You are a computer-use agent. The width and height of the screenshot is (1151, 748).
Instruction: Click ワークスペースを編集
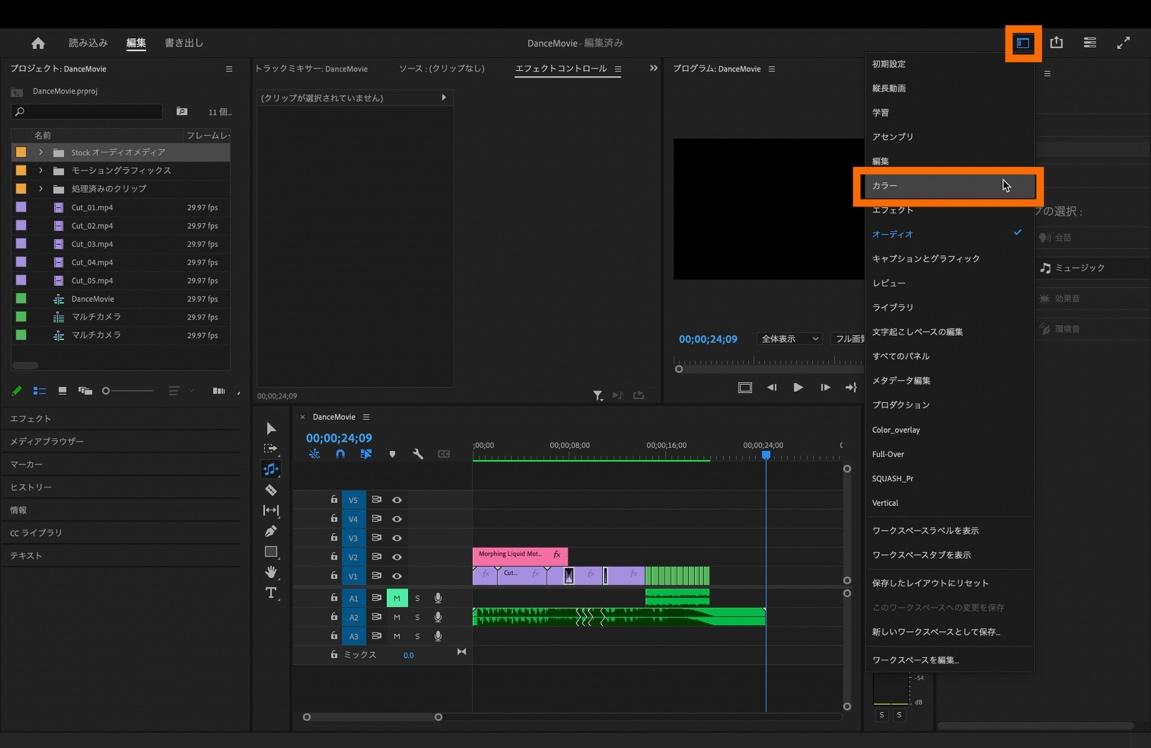949,660
